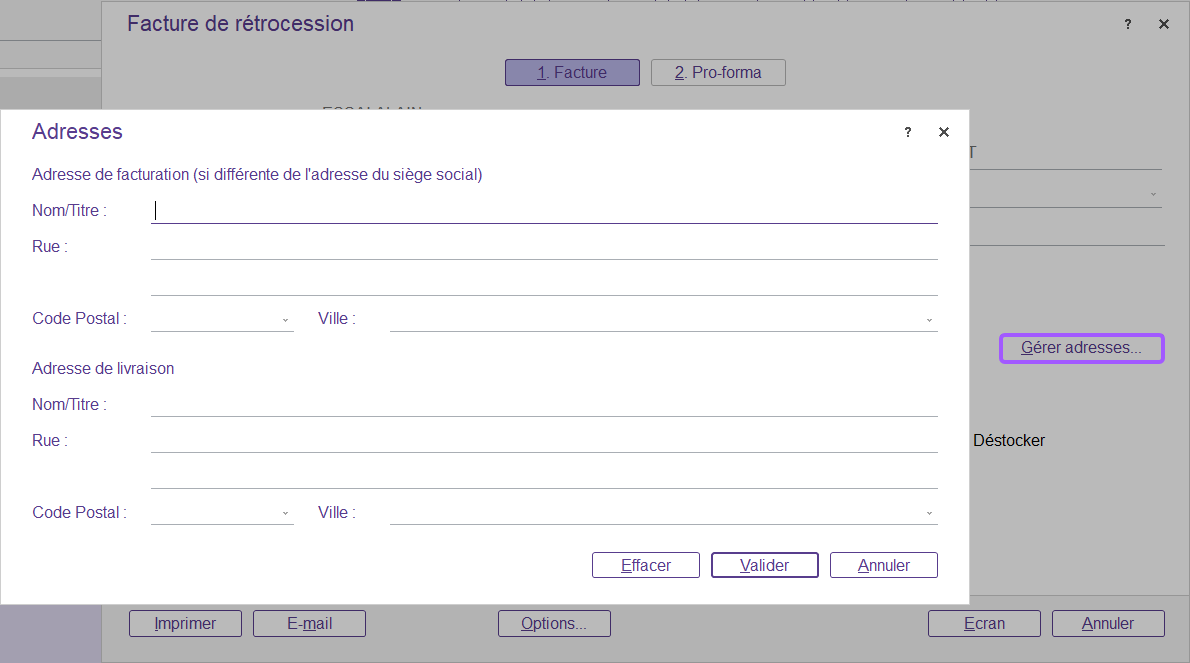1190x663 pixels.
Task: Expand billing Ville dropdown list
Action: pyautogui.click(x=929, y=320)
